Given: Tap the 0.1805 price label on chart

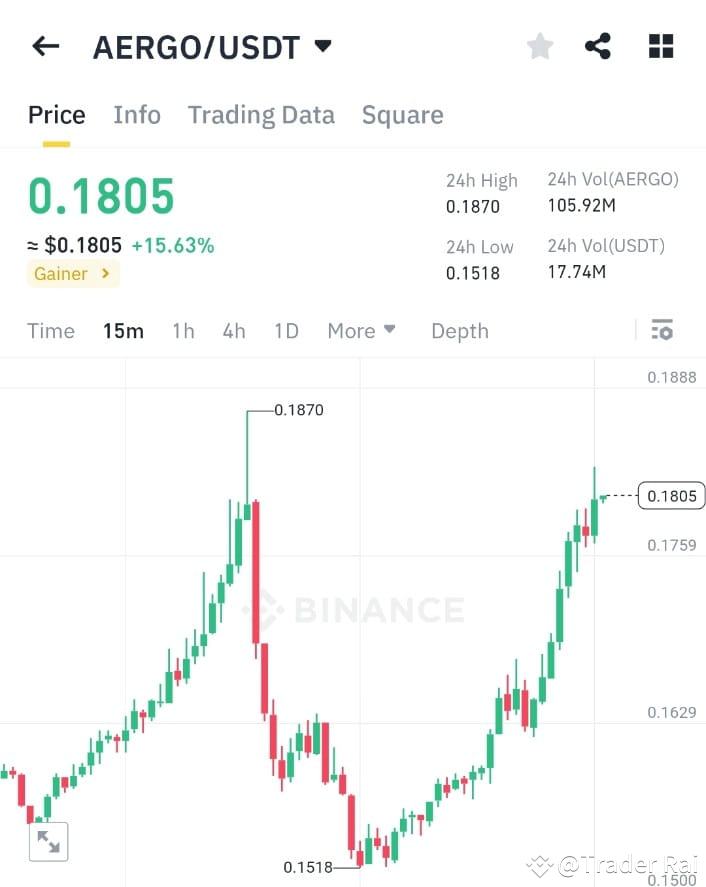Looking at the screenshot, I should tap(670, 495).
